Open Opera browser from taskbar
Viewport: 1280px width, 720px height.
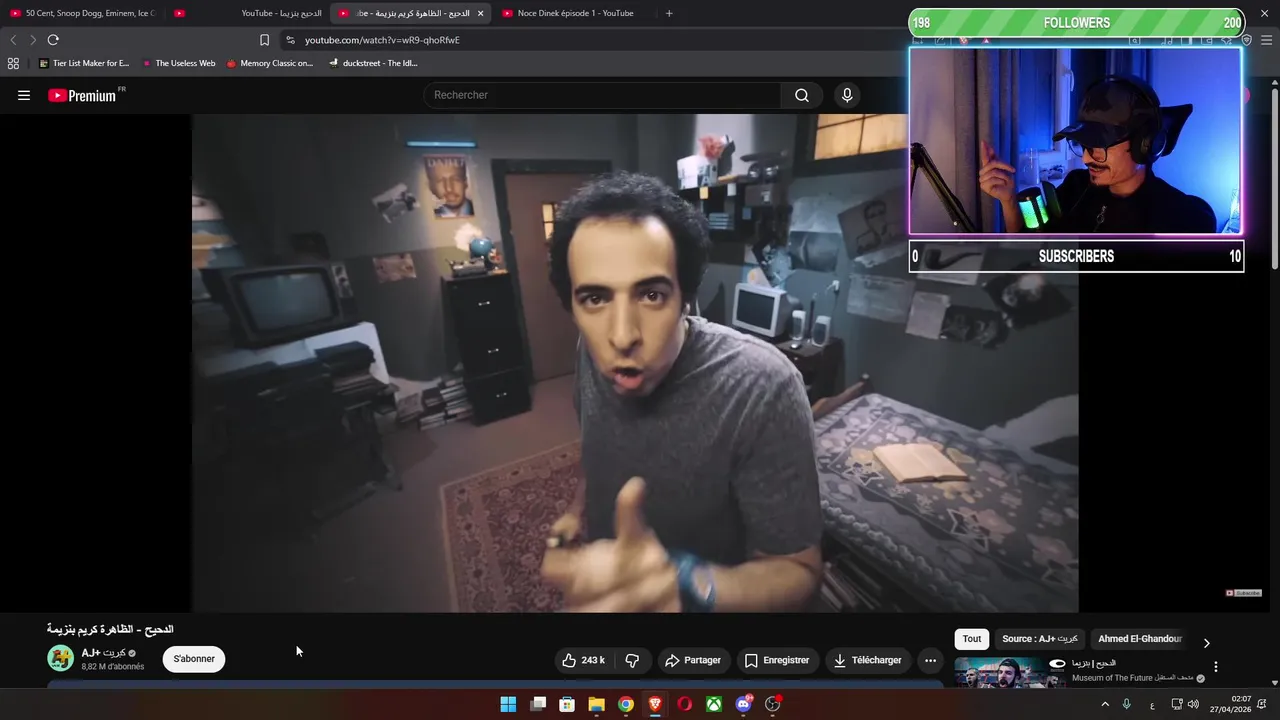[x=684, y=704]
